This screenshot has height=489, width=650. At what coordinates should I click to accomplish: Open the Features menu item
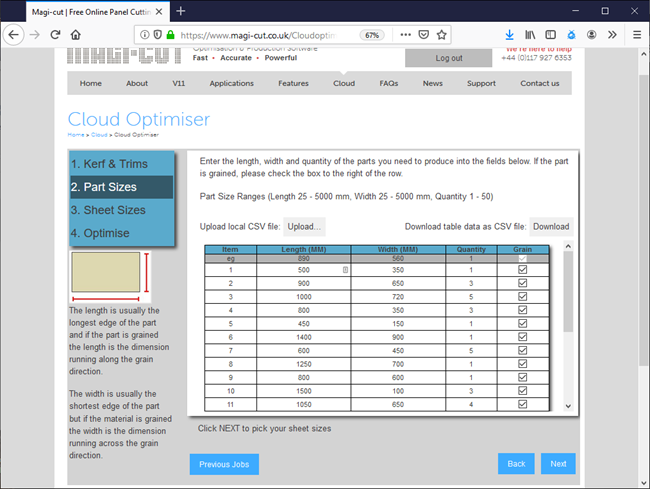293,83
